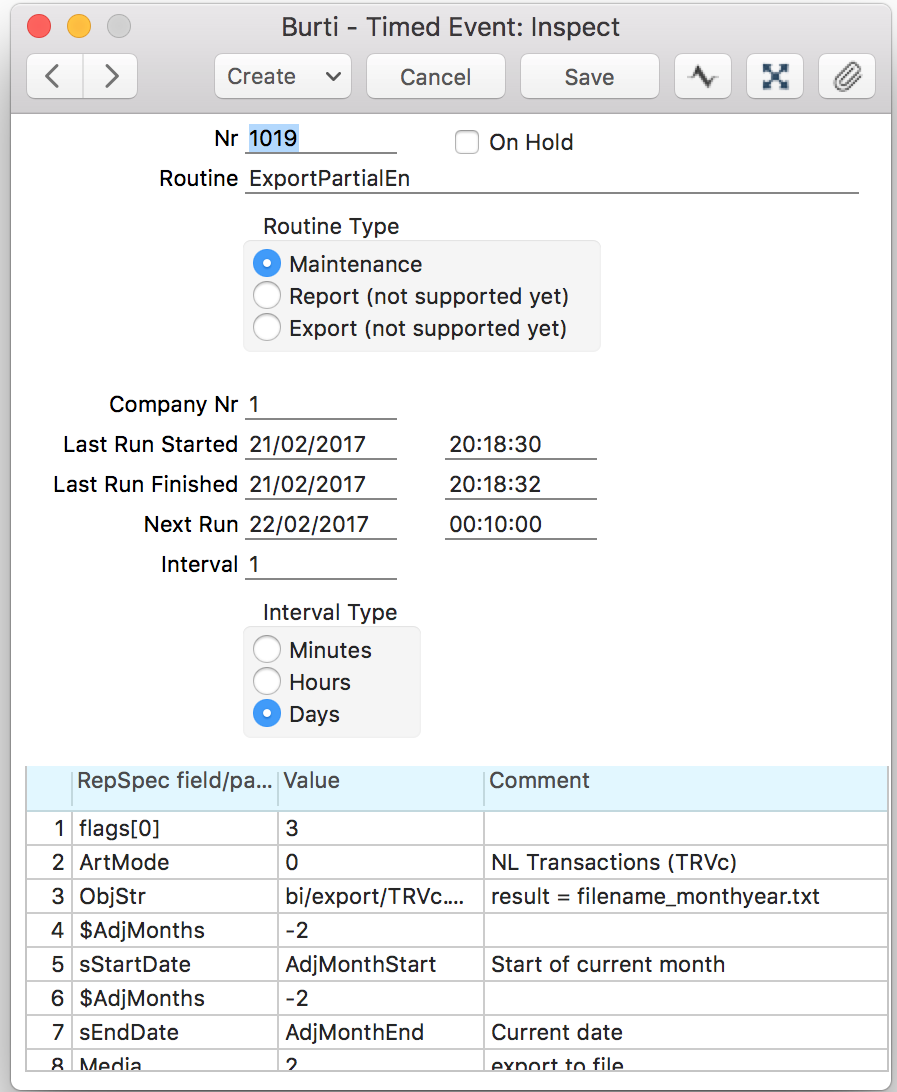Click the Next Run date field

point(320,524)
